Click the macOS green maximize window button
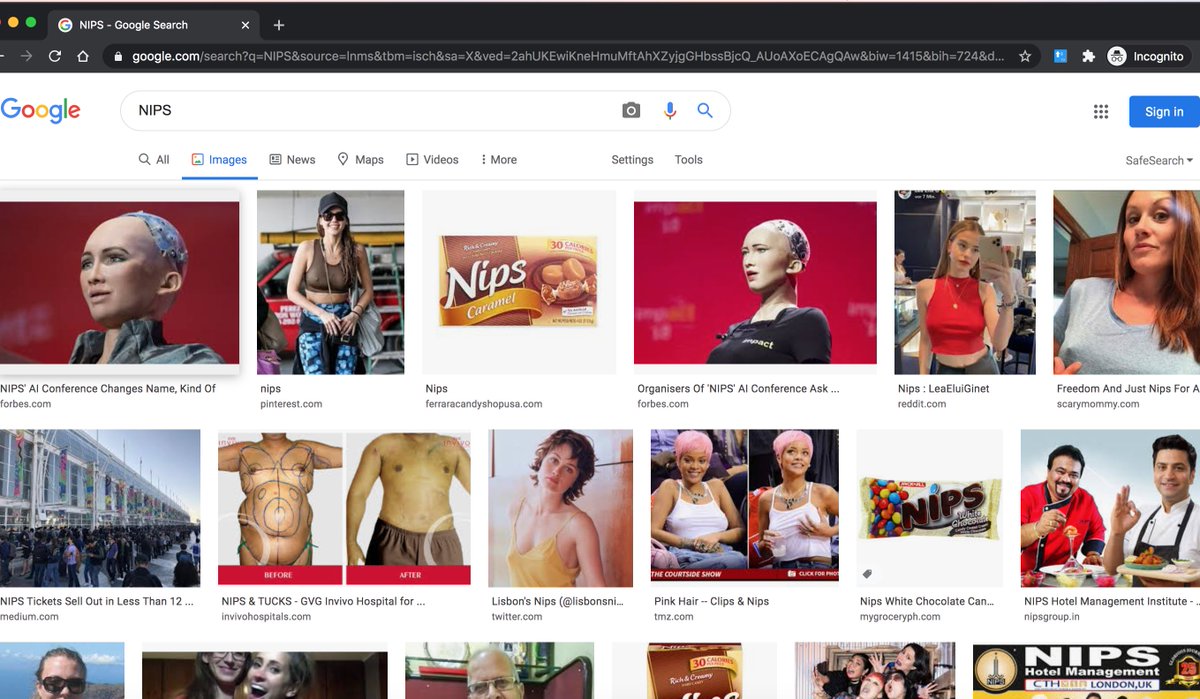The height and width of the screenshot is (699, 1200). tap(31, 22)
